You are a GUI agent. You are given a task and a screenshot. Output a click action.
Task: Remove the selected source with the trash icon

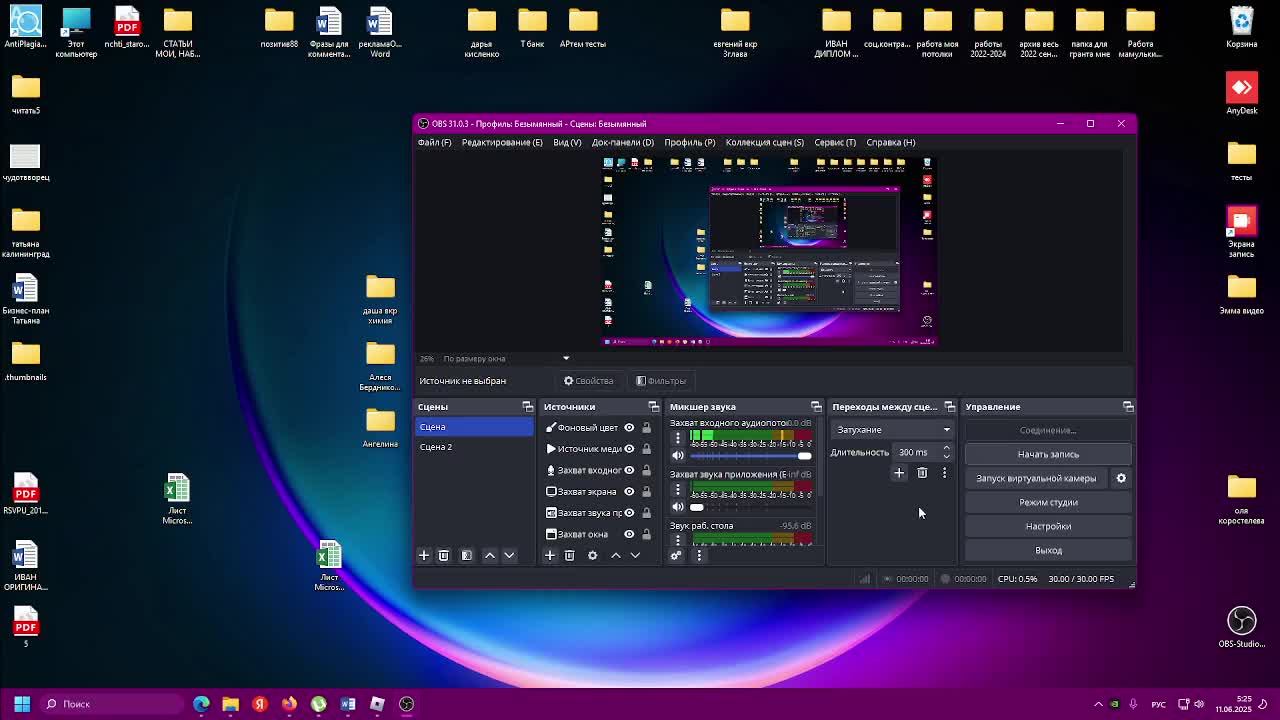570,555
